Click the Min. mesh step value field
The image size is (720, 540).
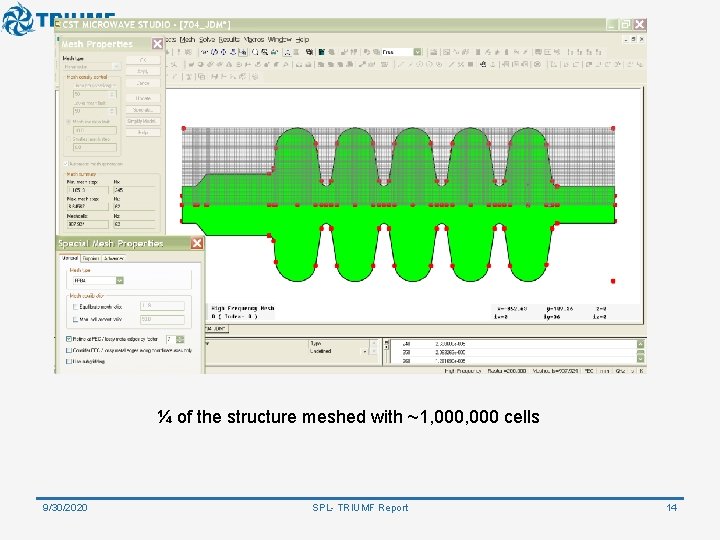pyautogui.click(x=88, y=190)
